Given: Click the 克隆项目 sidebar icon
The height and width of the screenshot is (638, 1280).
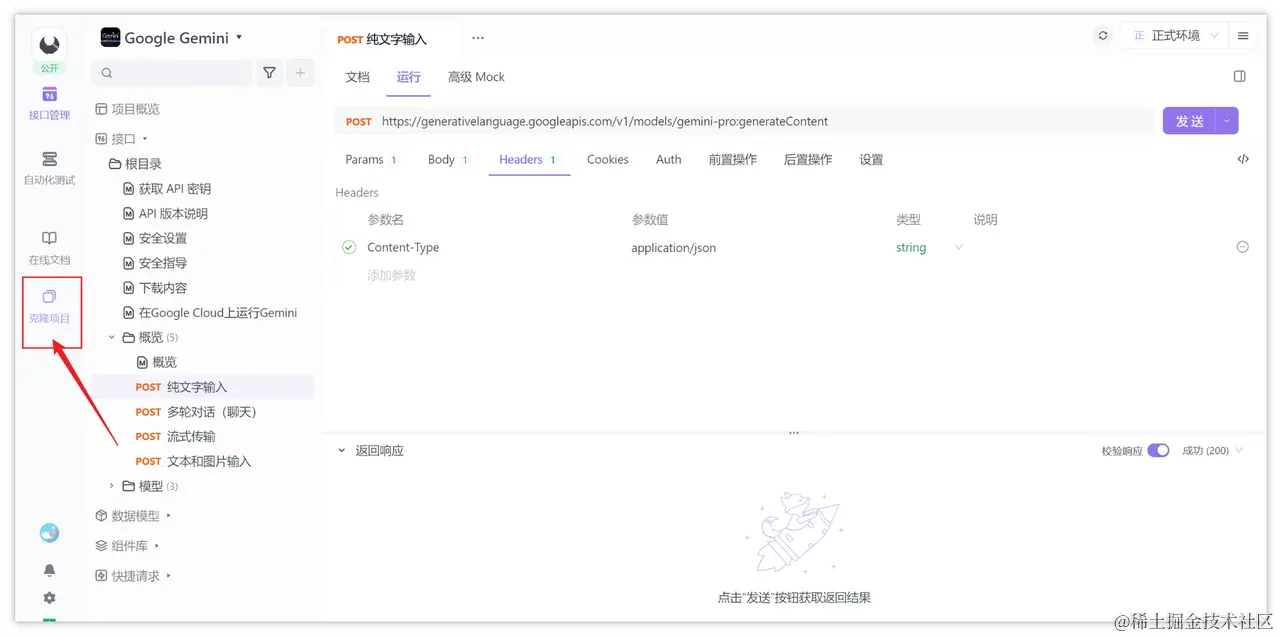Looking at the screenshot, I should (49, 304).
